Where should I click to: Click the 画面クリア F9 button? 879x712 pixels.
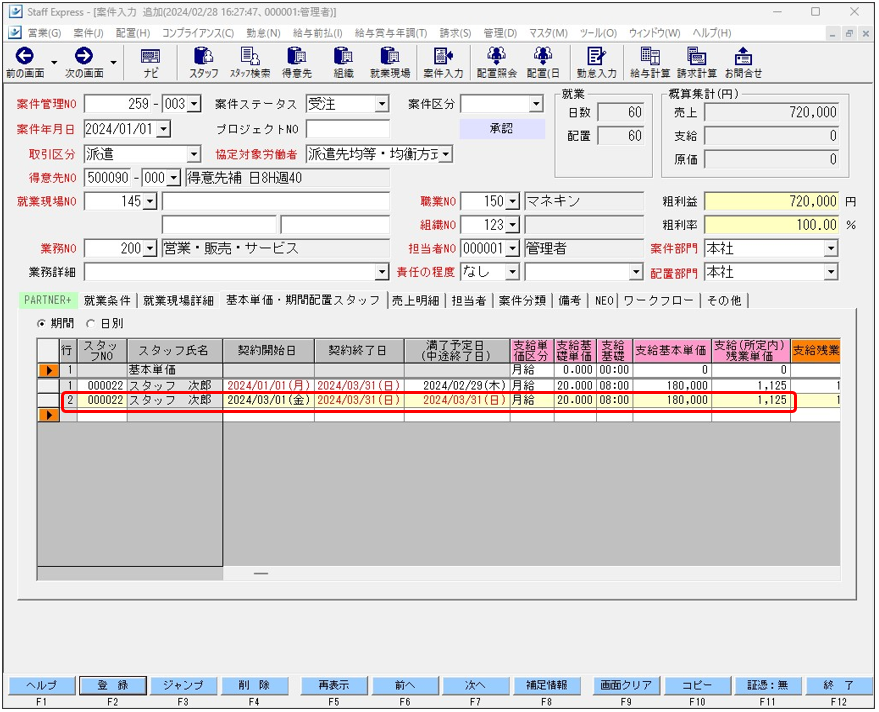(x=626, y=685)
